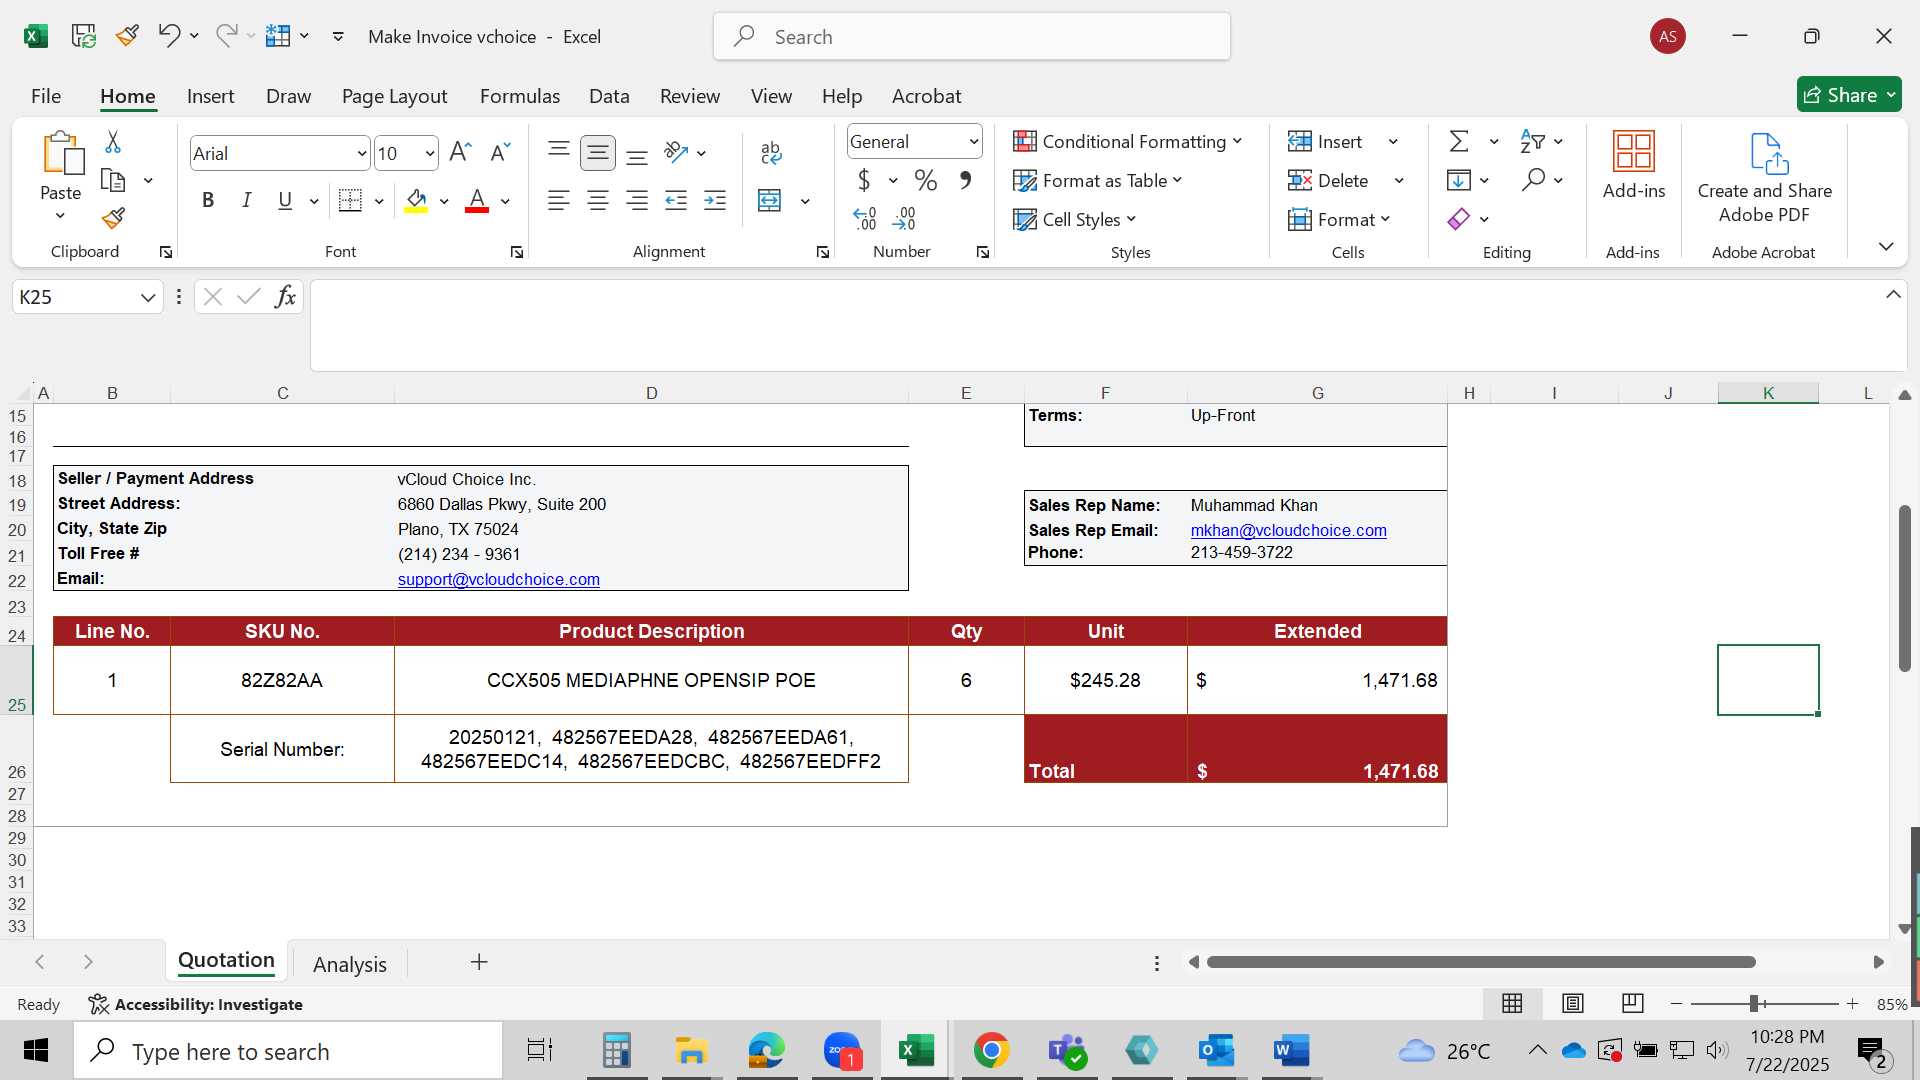The image size is (1920, 1080).
Task: Click the Clear eraser icon
Action: pos(1459,219)
